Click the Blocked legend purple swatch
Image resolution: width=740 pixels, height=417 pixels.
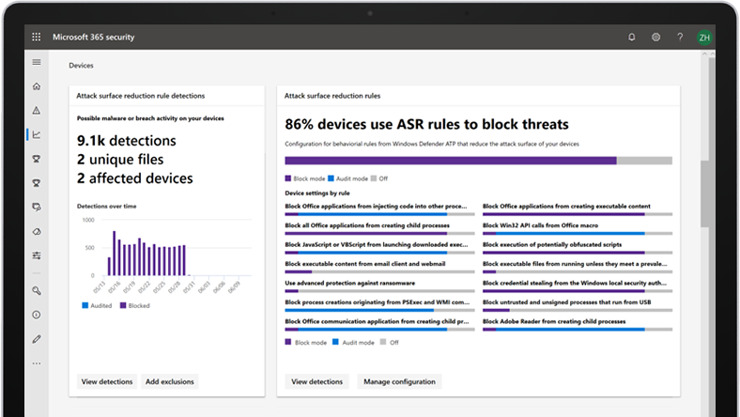[x=123, y=306]
